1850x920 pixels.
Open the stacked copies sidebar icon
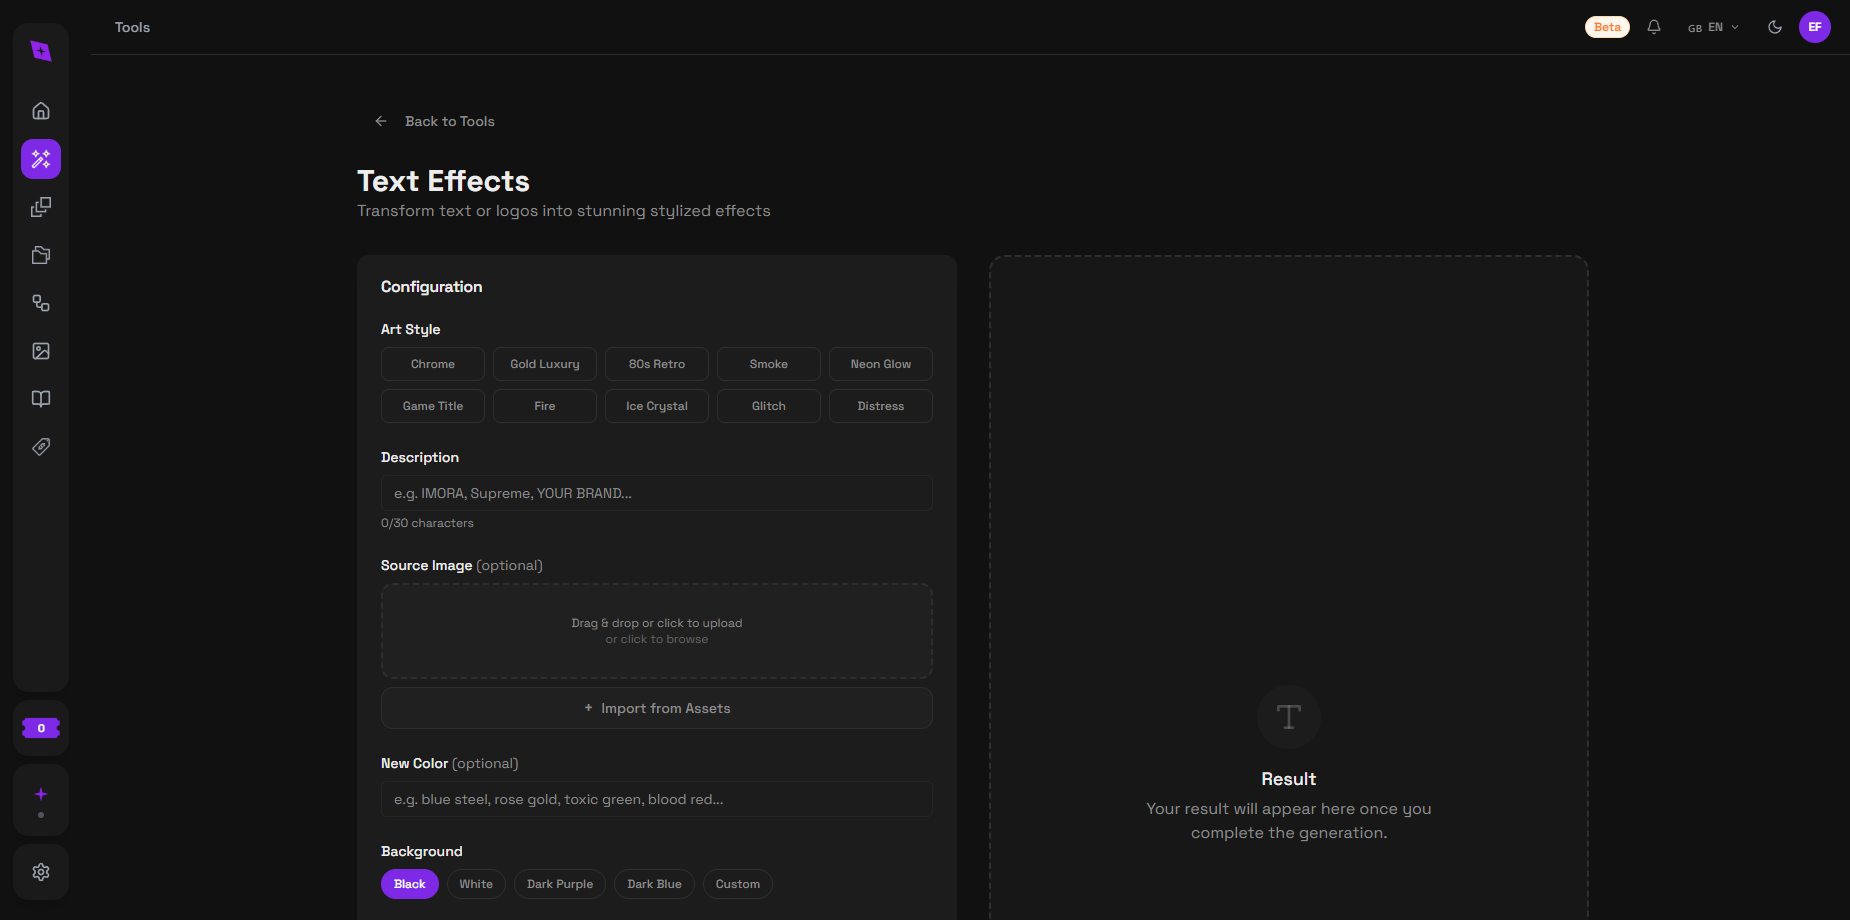coord(41,207)
